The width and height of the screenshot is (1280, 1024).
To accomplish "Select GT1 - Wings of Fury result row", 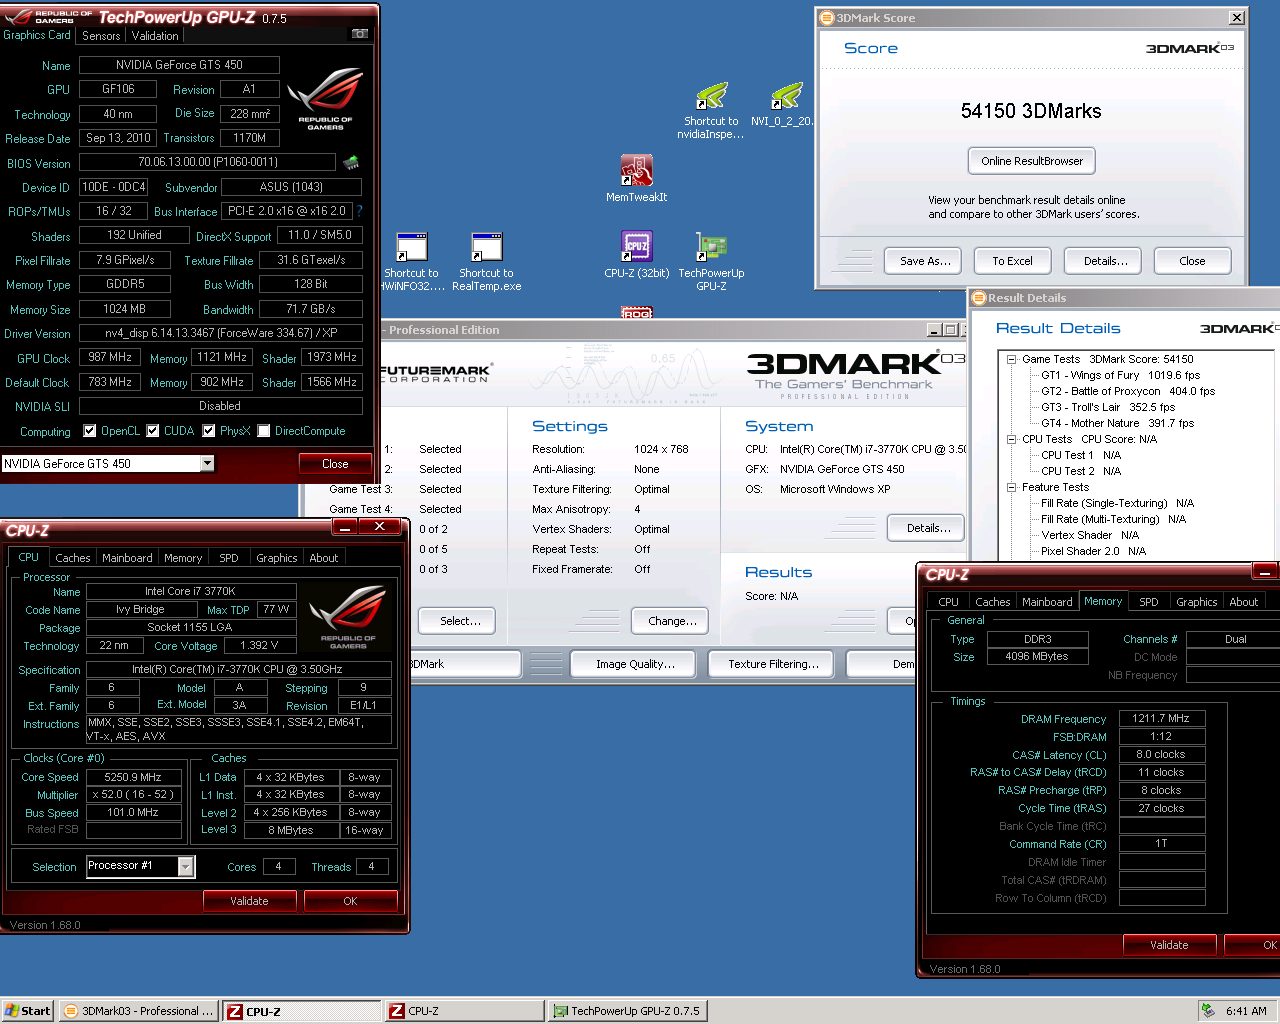I will [1121, 375].
